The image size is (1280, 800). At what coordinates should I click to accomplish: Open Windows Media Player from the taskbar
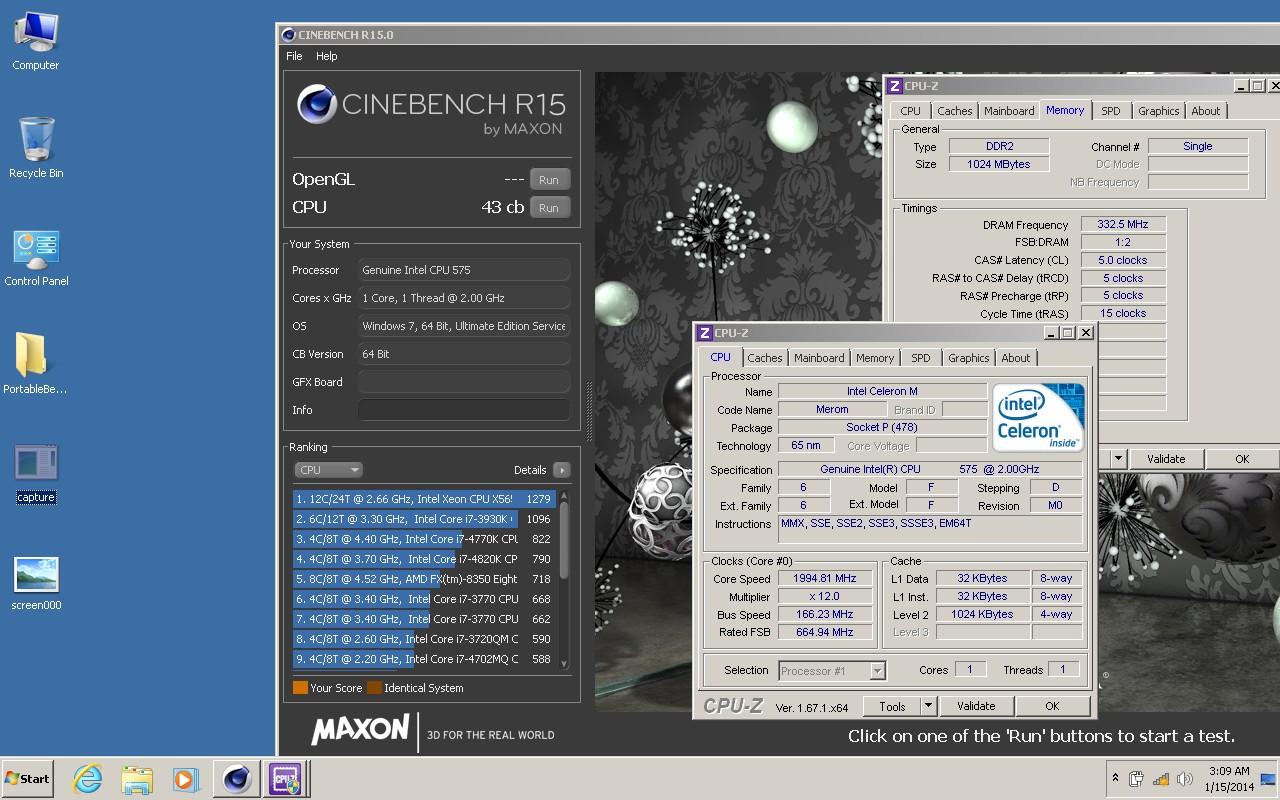(x=185, y=778)
